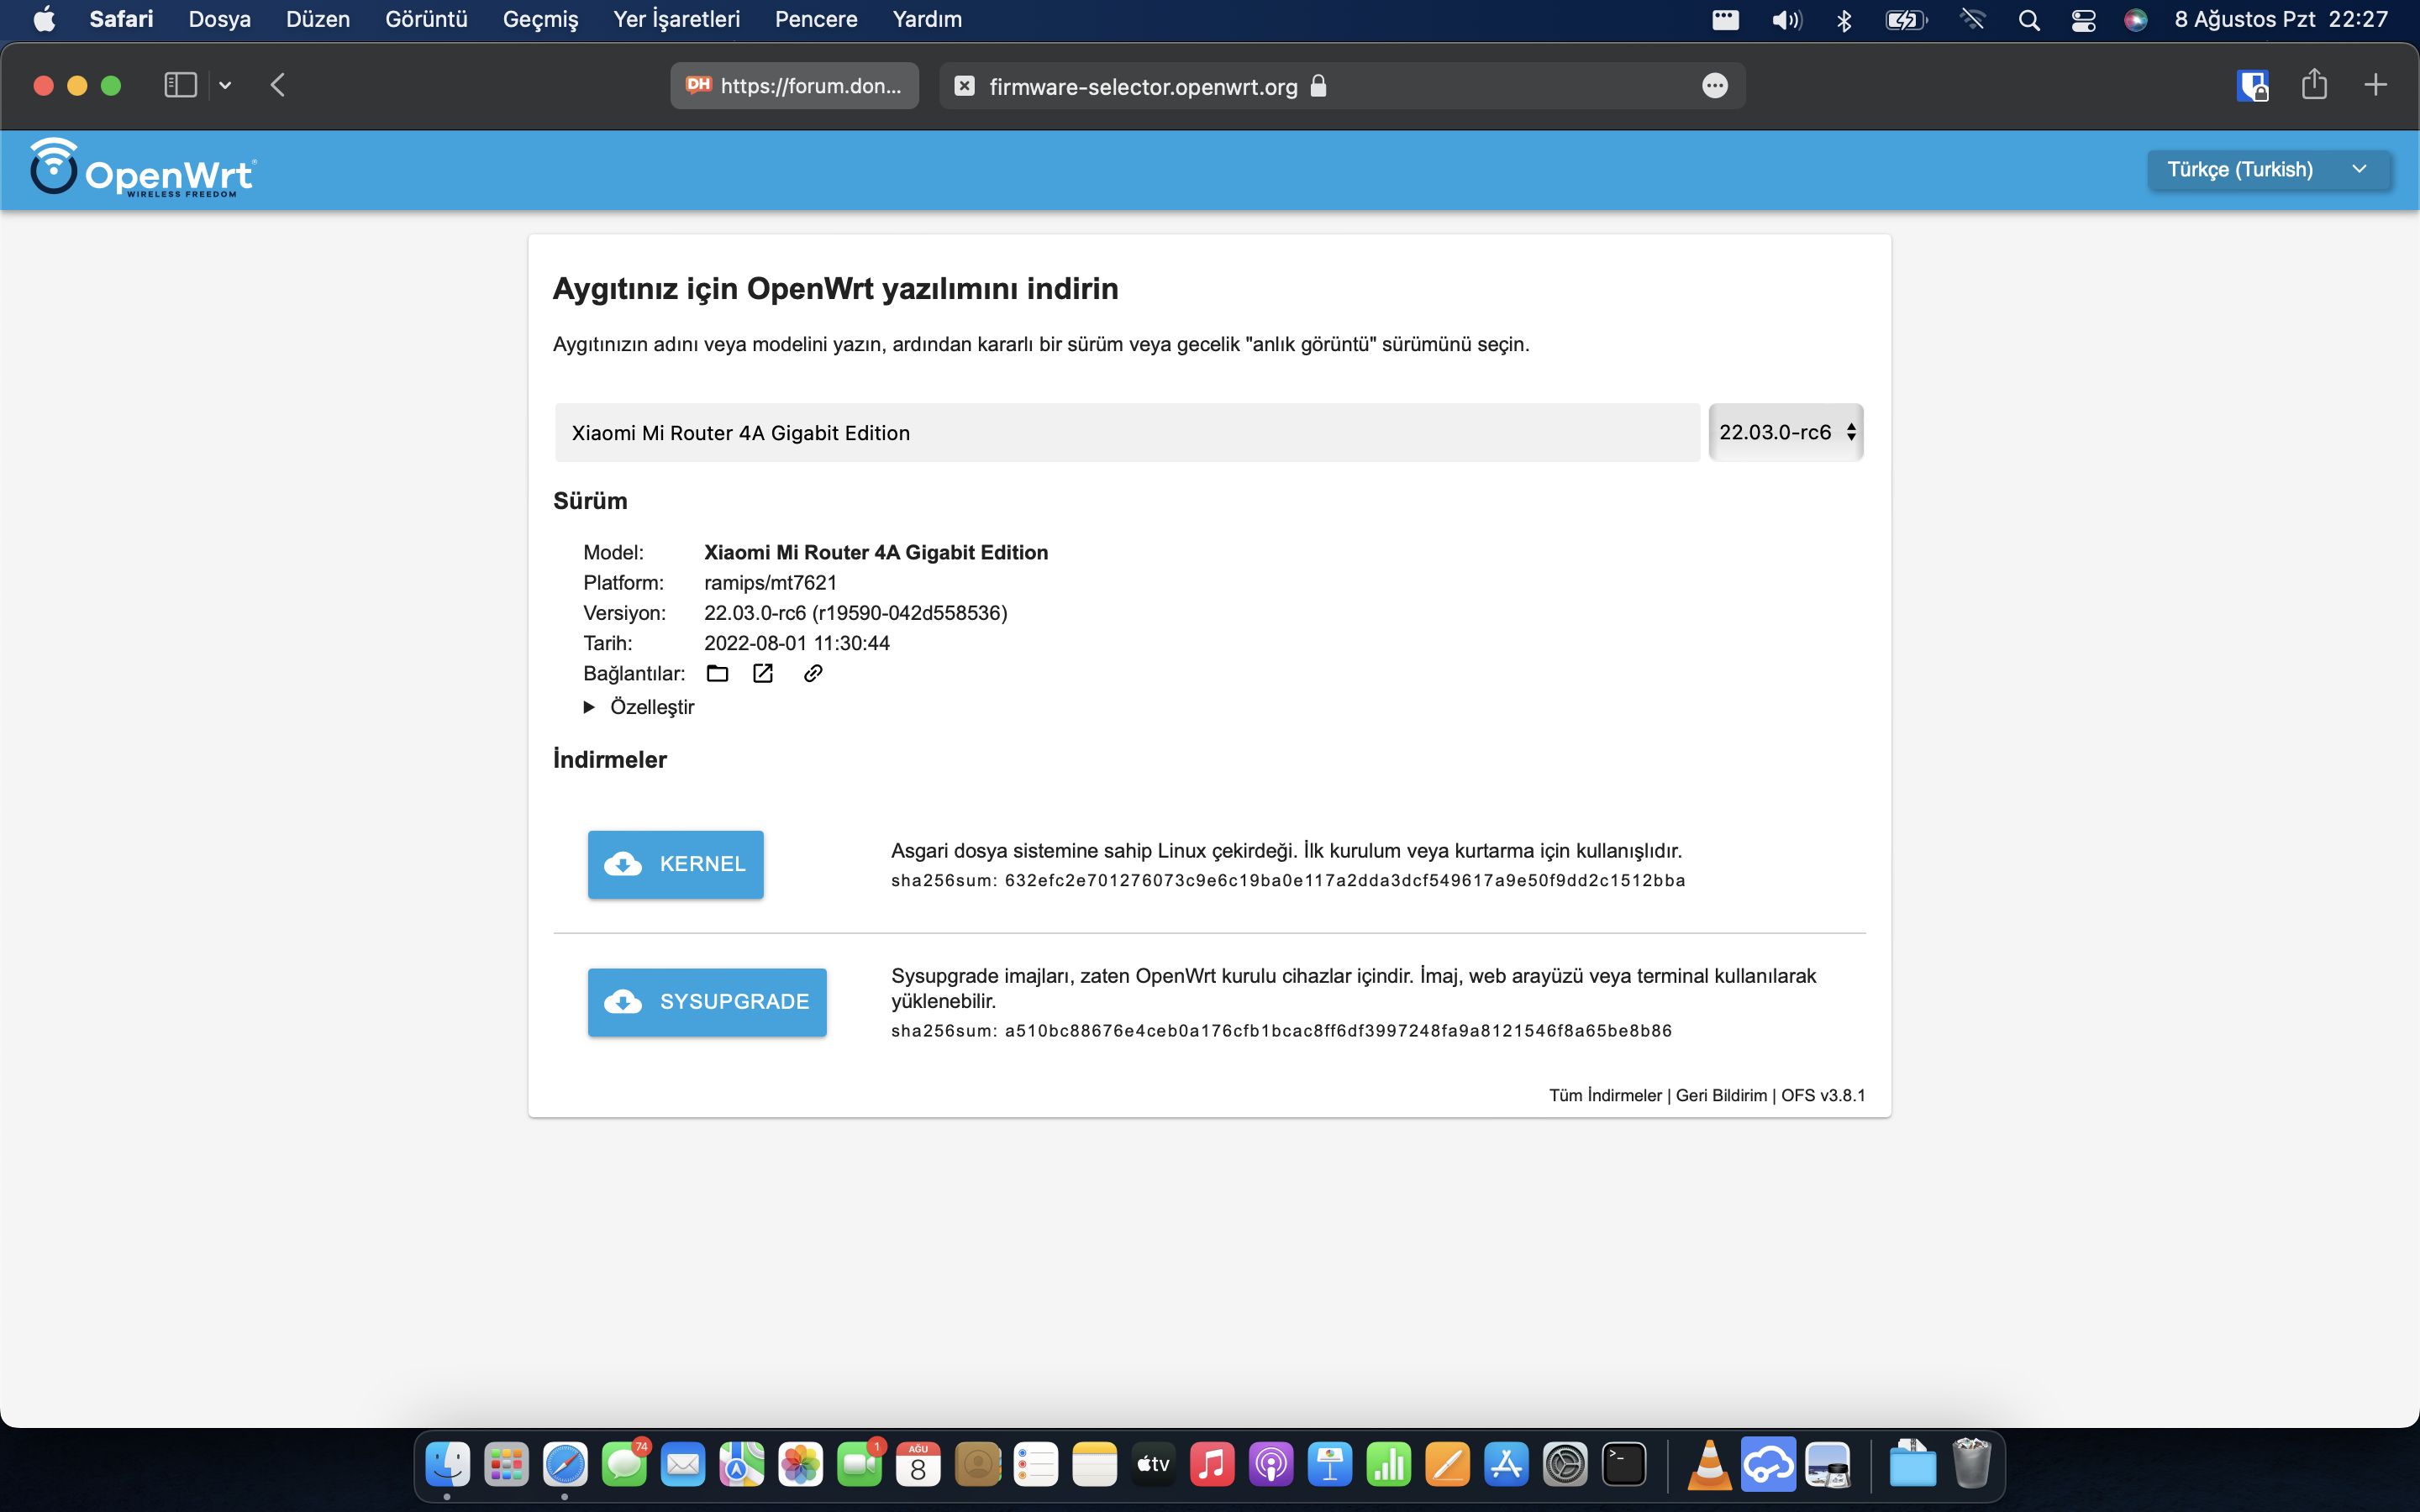Image resolution: width=2420 pixels, height=1512 pixels.
Task: Open Mail from the Dock
Action: tap(683, 1465)
